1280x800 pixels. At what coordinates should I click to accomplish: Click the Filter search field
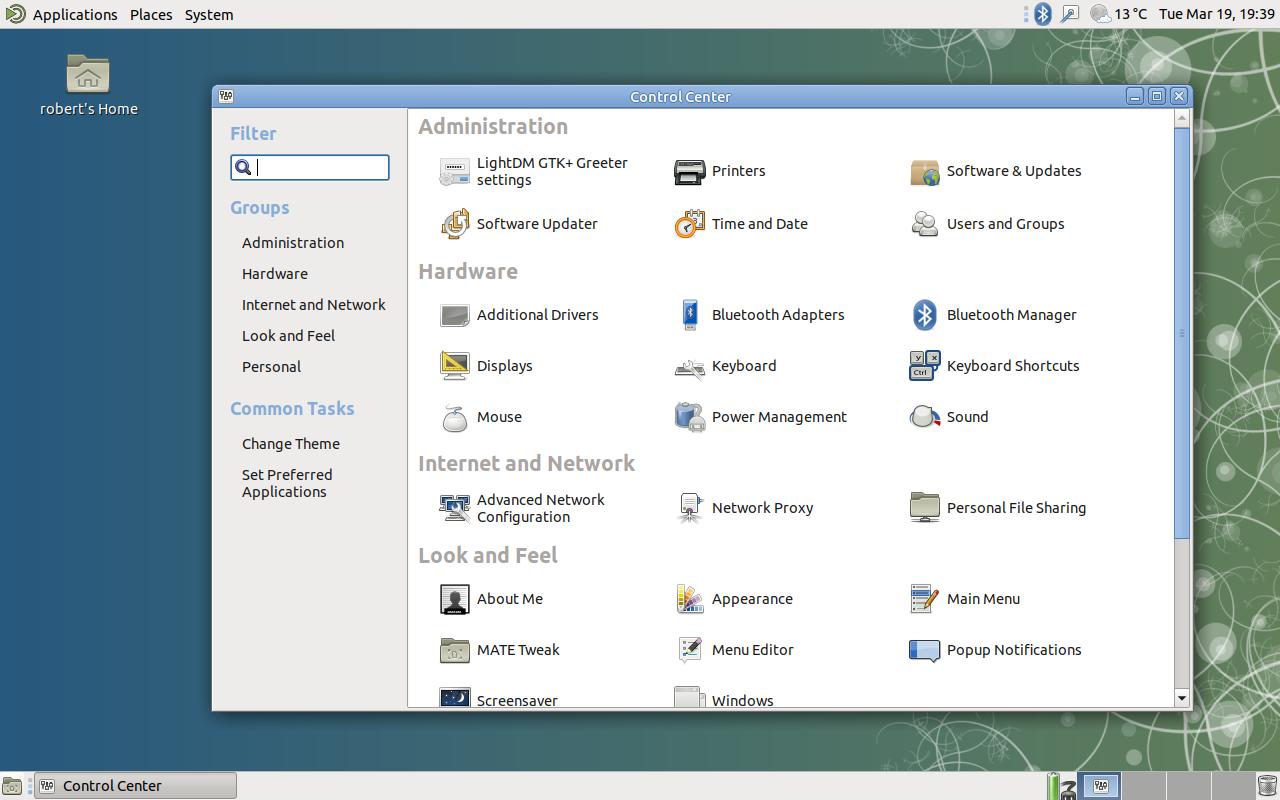[310, 167]
